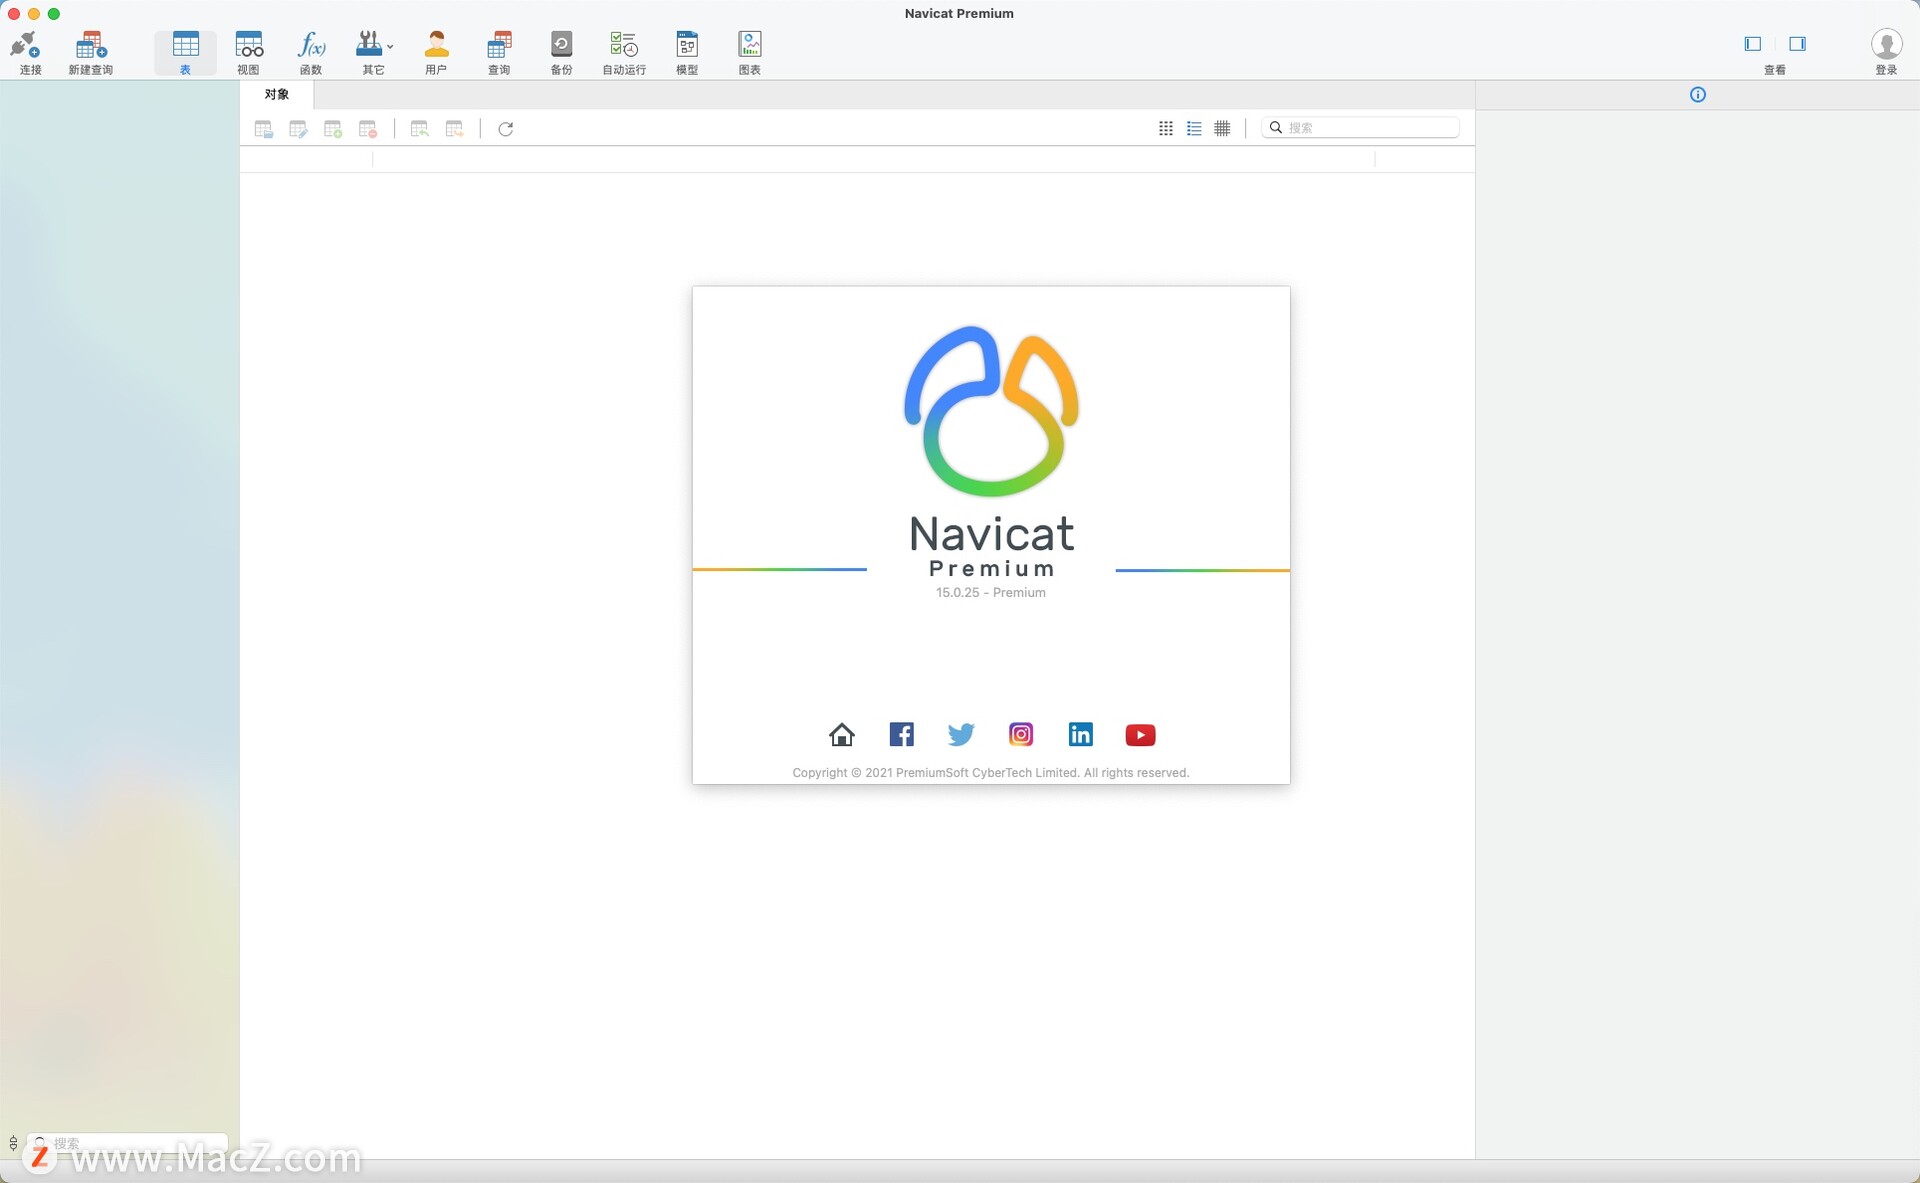Switch to list view
1920x1183 pixels.
pyautogui.click(x=1194, y=128)
